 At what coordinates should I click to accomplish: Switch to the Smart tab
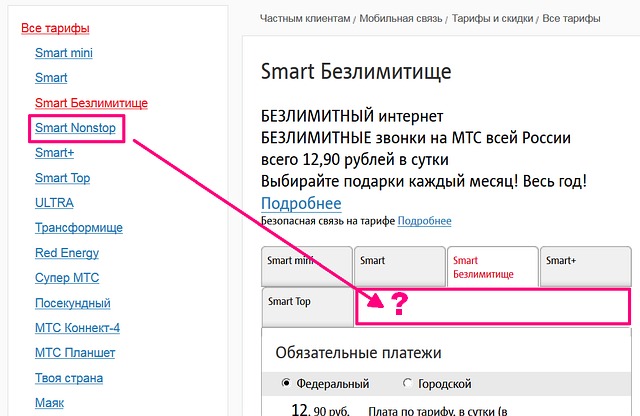coord(400,266)
